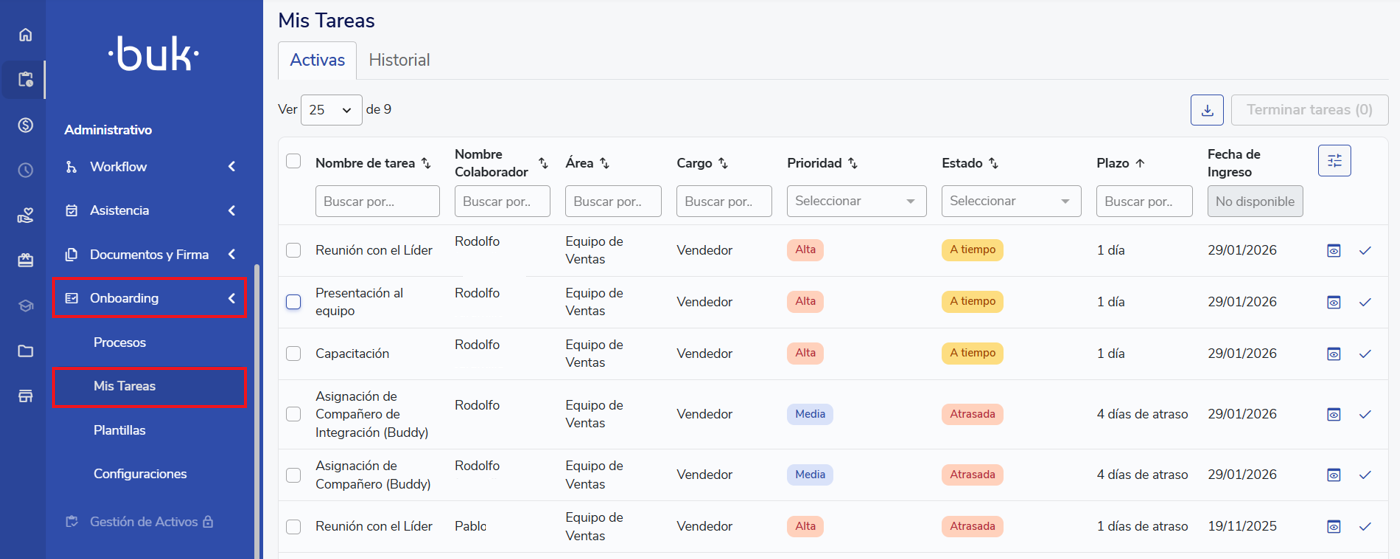View details of Capacitación task

[x=1333, y=354]
